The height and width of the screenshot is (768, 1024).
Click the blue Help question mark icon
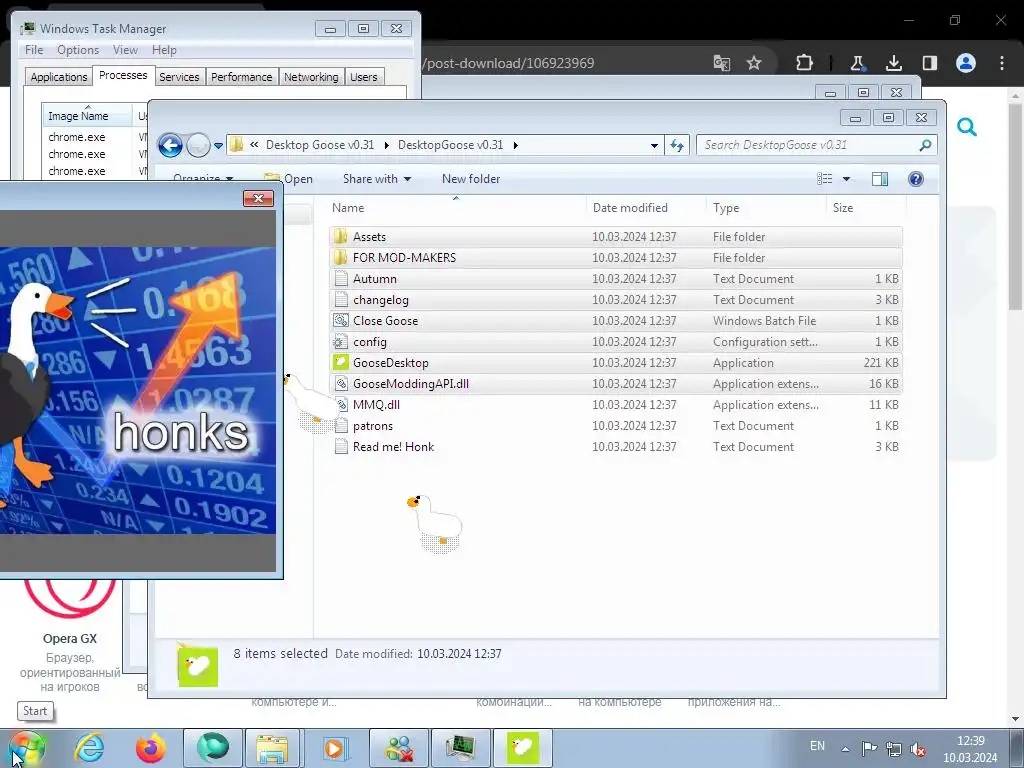pyautogui.click(x=916, y=179)
